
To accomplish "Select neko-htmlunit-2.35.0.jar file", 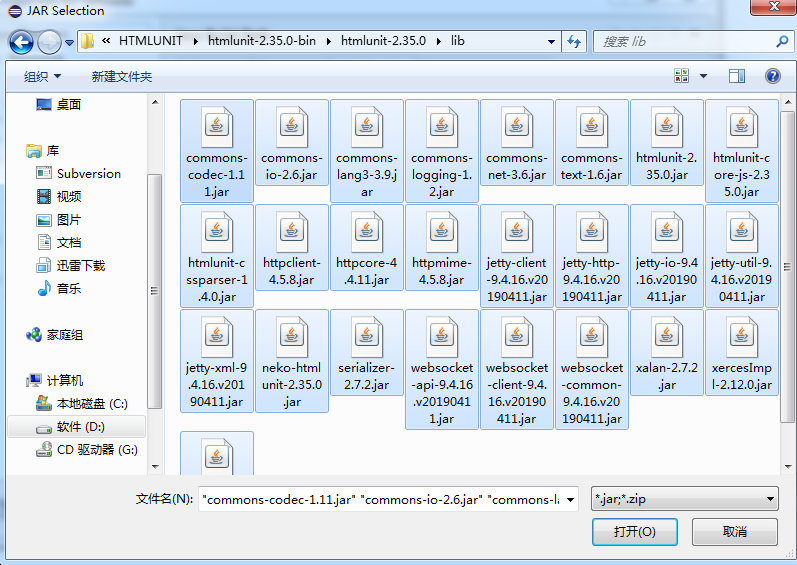I will [292, 361].
